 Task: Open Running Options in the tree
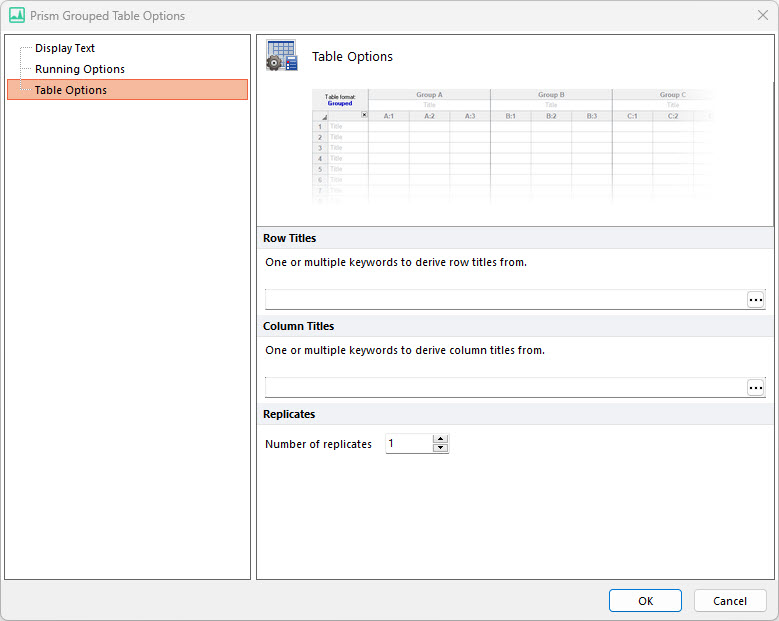point(80,69)
